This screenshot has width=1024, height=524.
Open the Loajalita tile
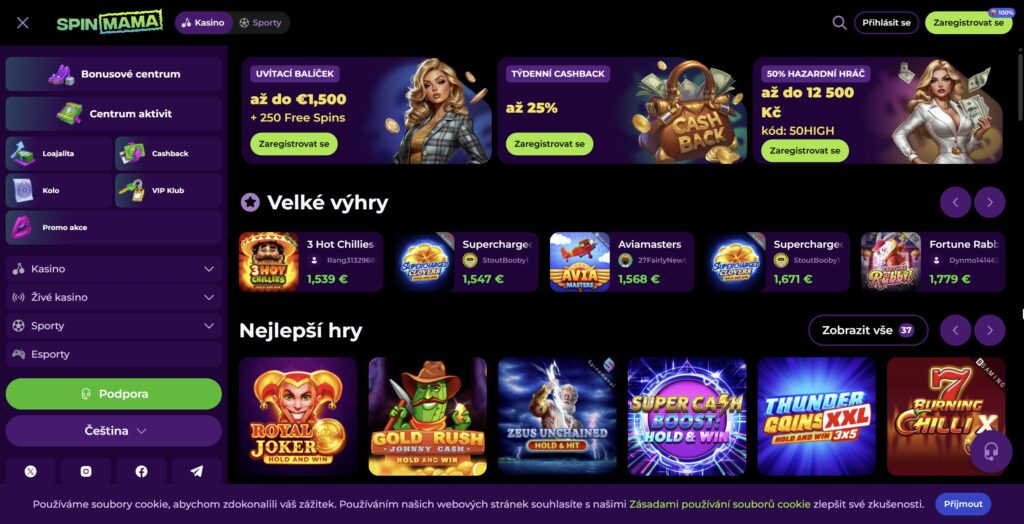pyautogui.click(x=59, y=154)
